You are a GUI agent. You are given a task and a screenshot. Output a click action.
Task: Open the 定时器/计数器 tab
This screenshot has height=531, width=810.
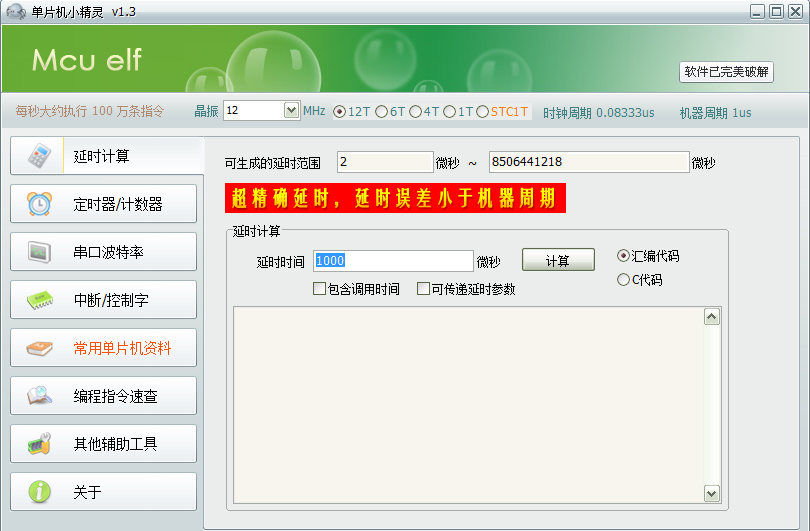tap(103, 204)
